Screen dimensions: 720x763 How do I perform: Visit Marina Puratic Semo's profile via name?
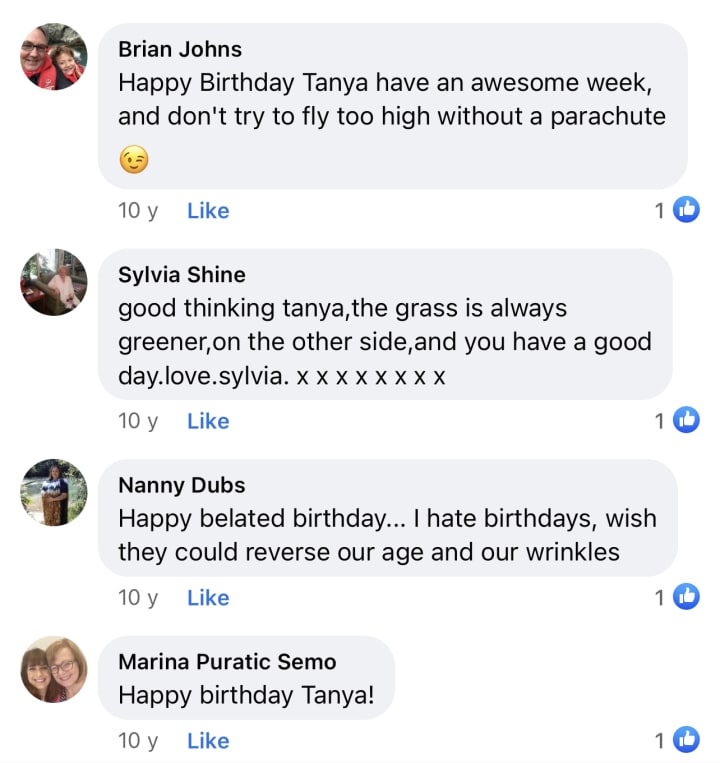(227, 661)
